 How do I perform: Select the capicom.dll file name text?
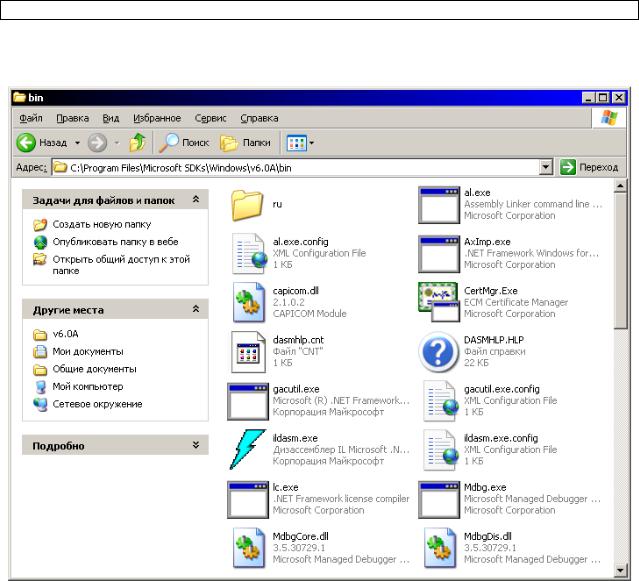(295, 291)
